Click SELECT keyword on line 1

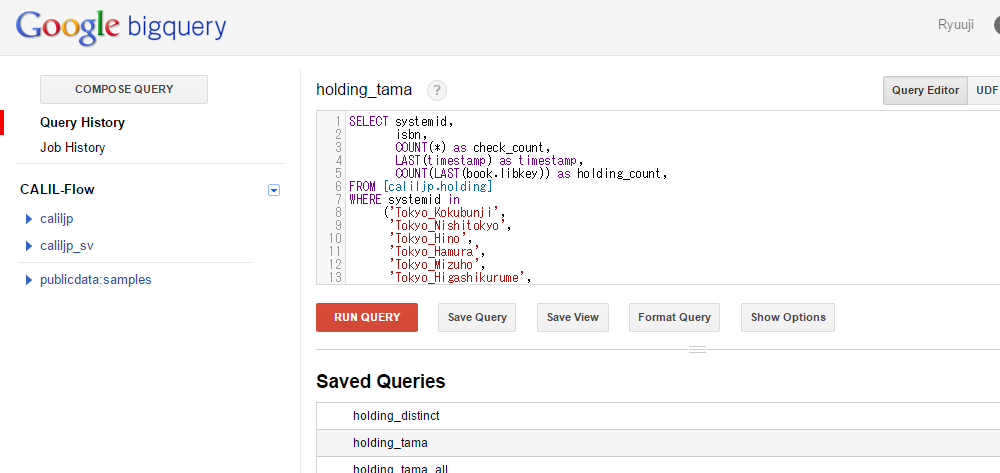(369, 122)
